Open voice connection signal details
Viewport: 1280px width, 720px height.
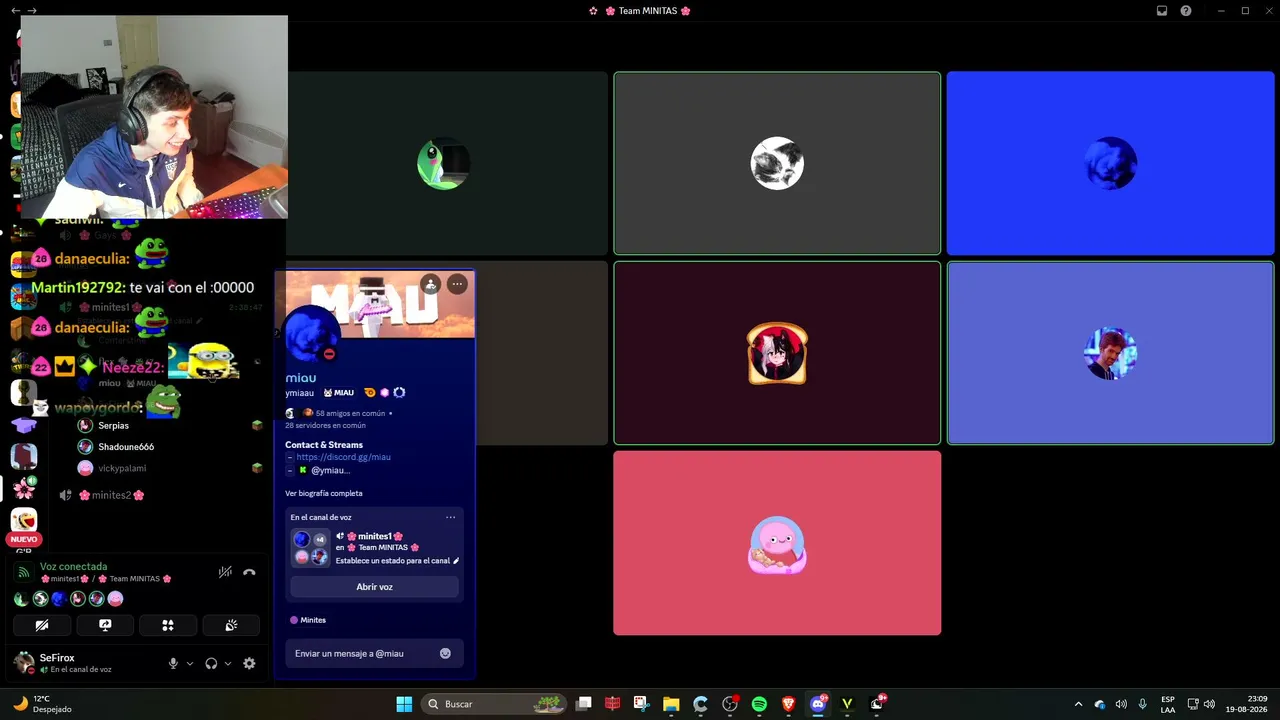click(24, 572)
